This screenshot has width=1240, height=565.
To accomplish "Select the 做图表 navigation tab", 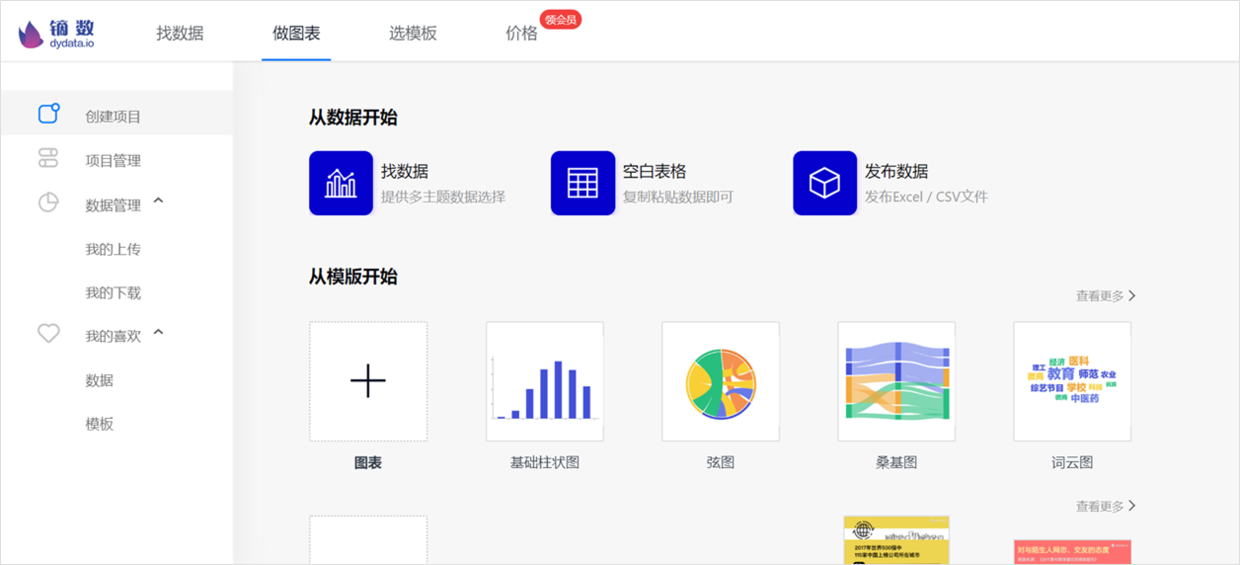I will (296, 33).
